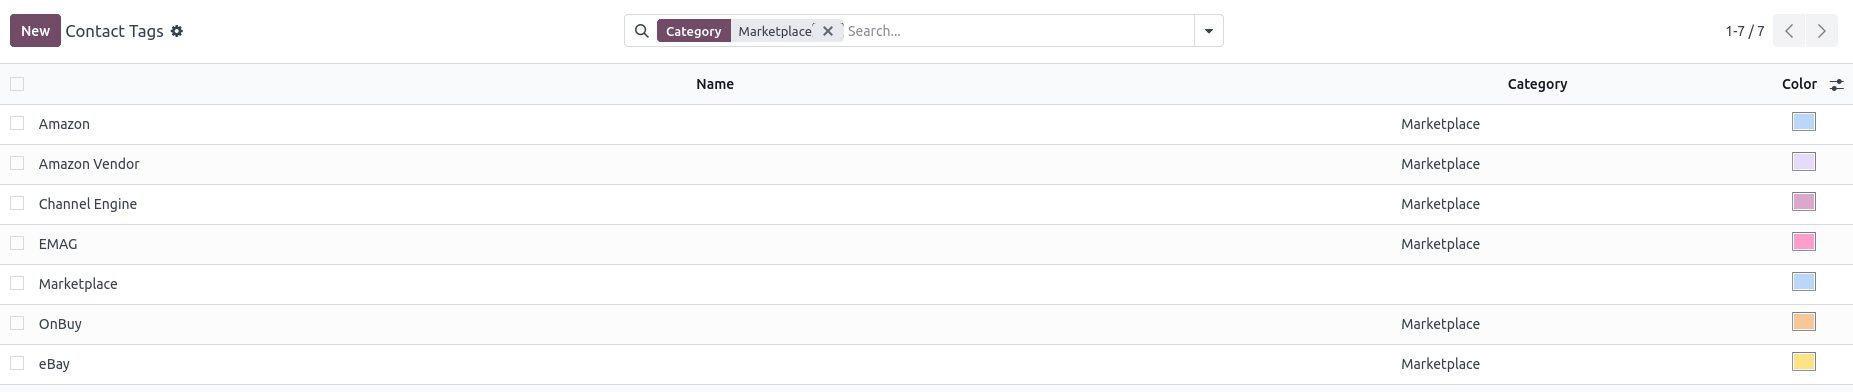
Task: Remove the Marketplace category filter
Action: [828, 31]
